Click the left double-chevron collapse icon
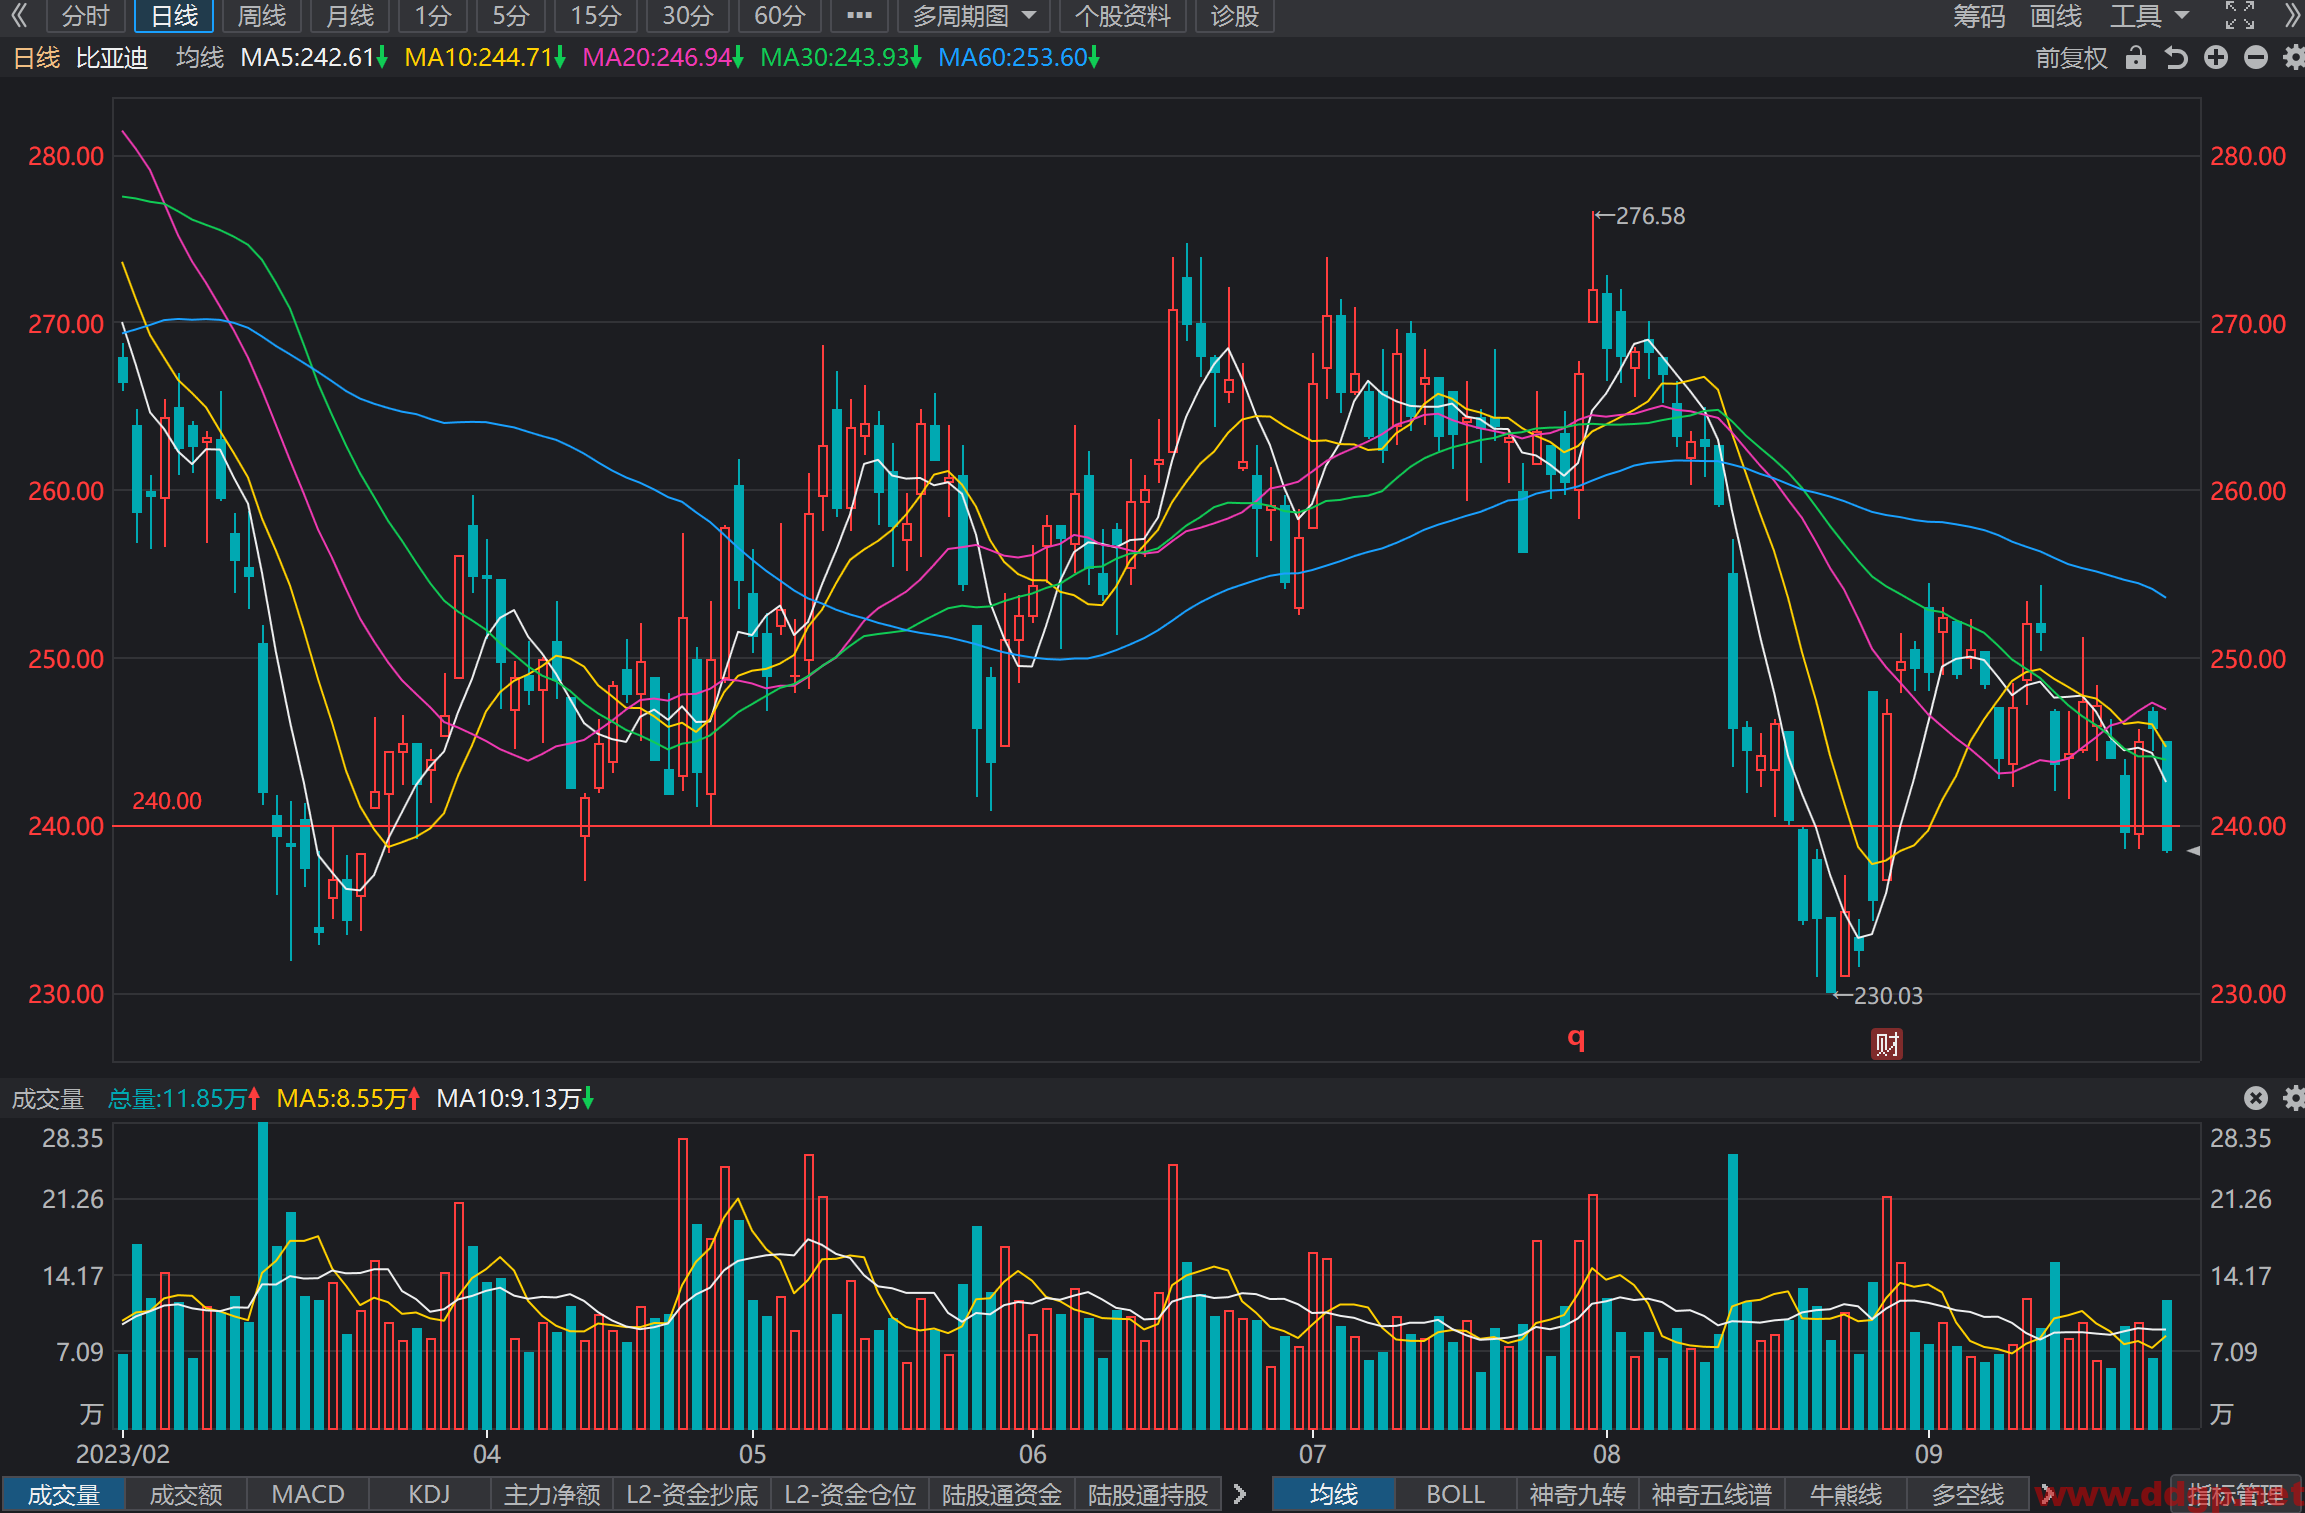This screenshot has height=1513, width=2305. coord(18,15)
